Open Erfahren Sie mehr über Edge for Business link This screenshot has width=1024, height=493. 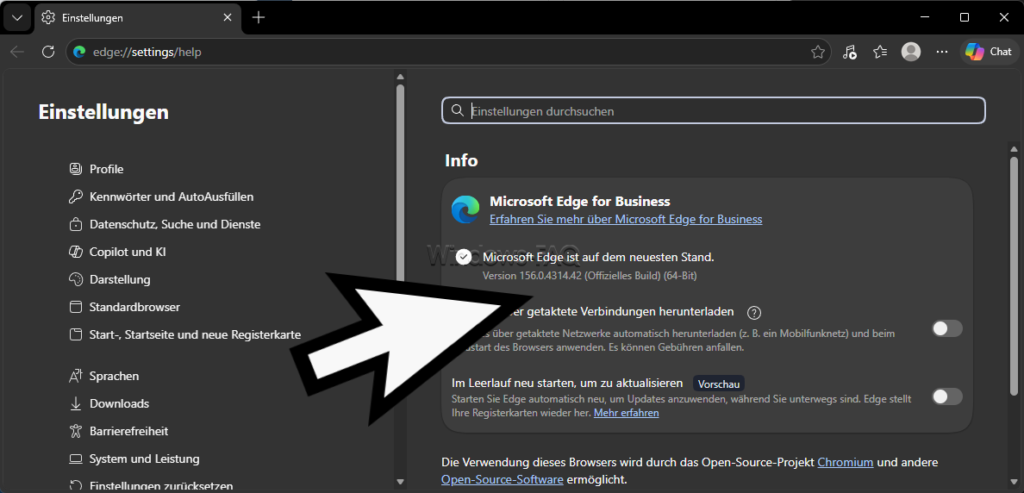(x=626, y=219)
